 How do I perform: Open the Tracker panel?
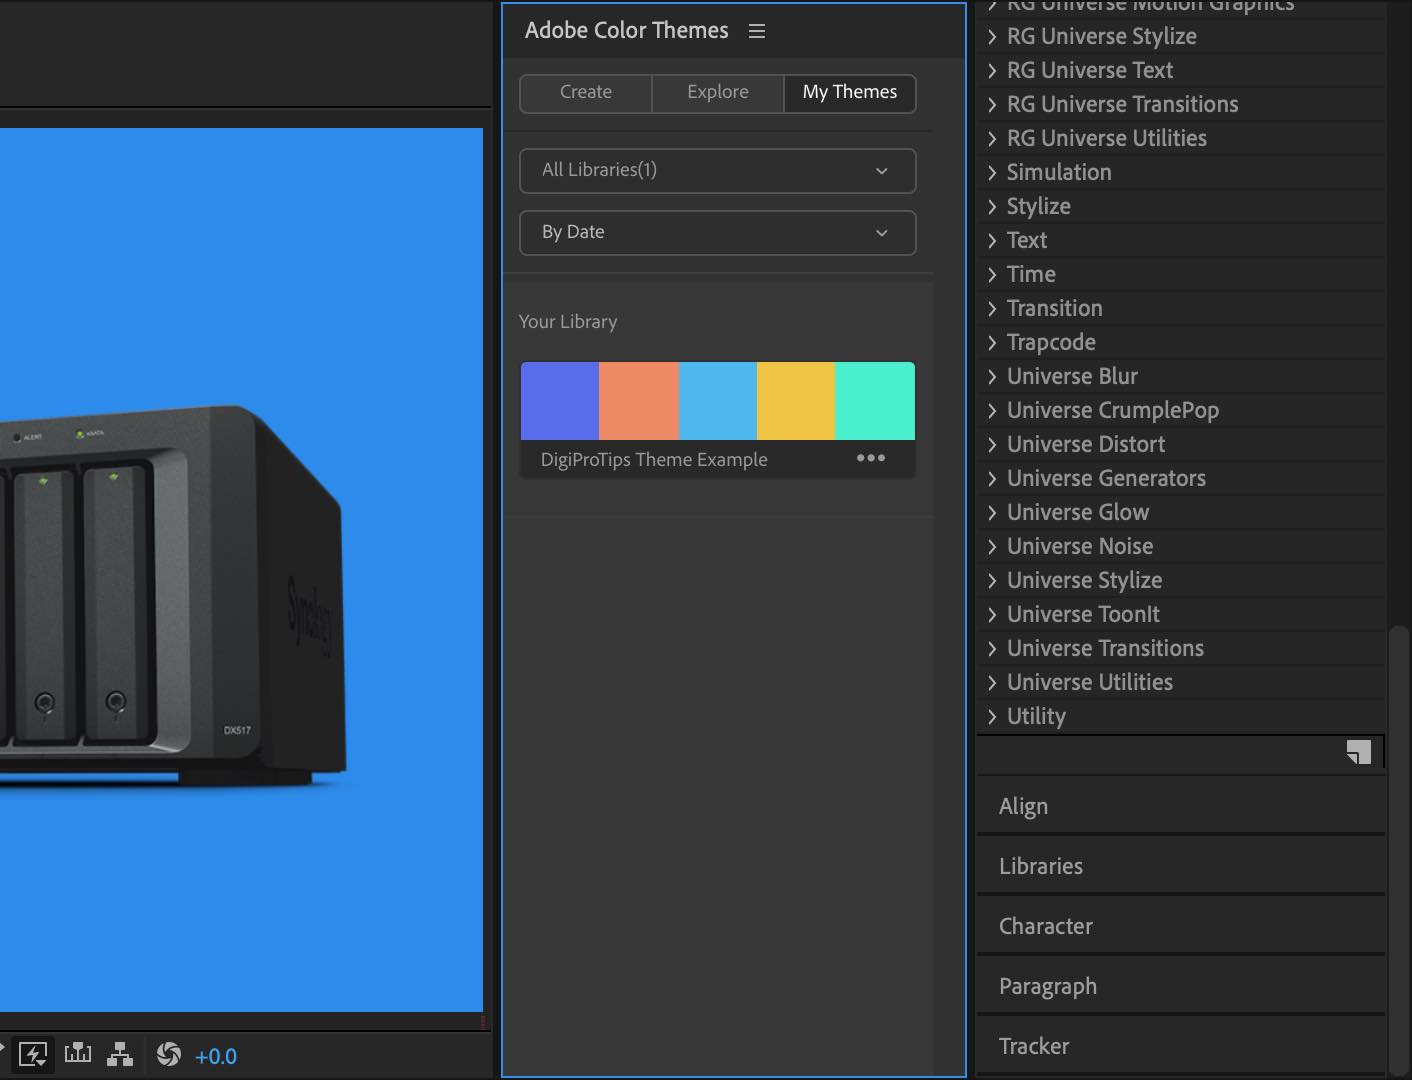1034,1046
